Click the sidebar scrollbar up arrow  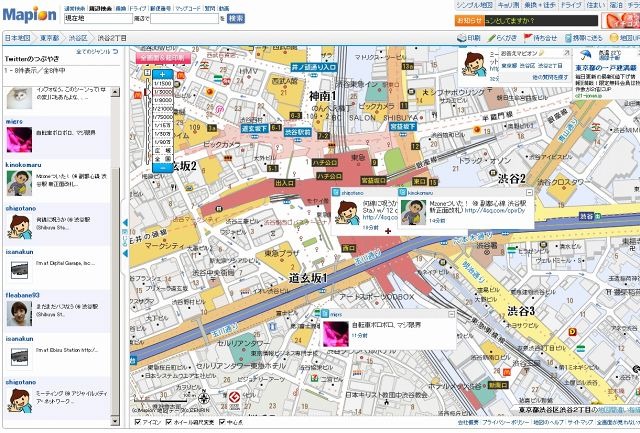[115, 92]
